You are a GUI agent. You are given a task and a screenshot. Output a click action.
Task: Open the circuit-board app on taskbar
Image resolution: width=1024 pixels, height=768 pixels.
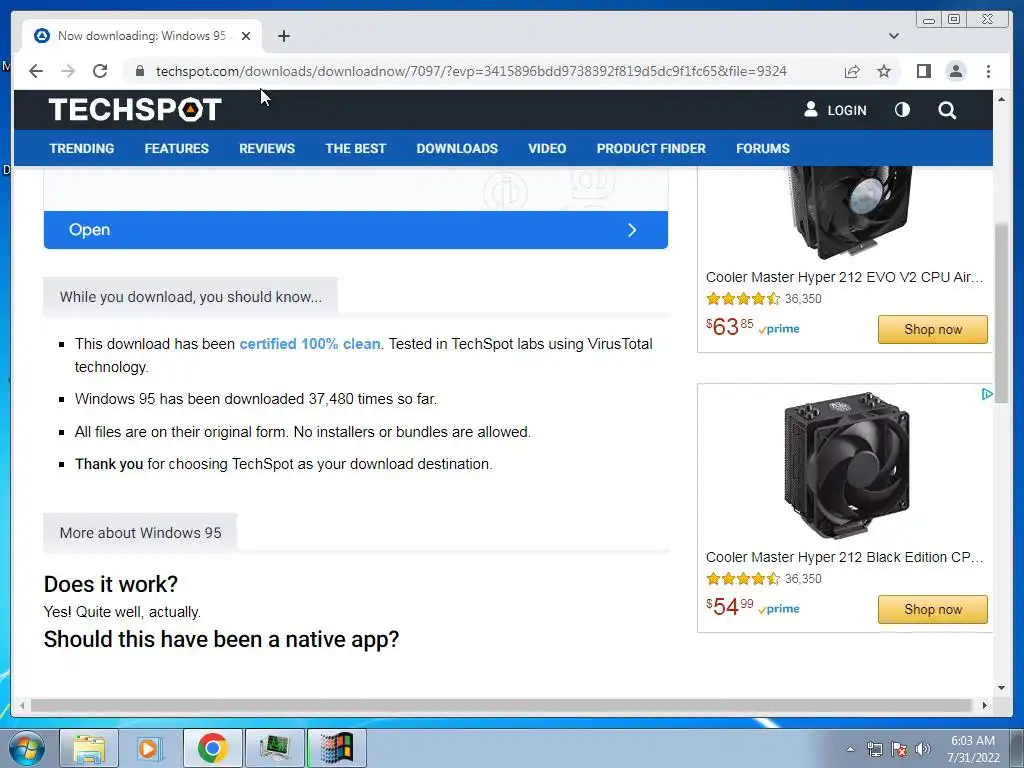(x=274, y=748)
